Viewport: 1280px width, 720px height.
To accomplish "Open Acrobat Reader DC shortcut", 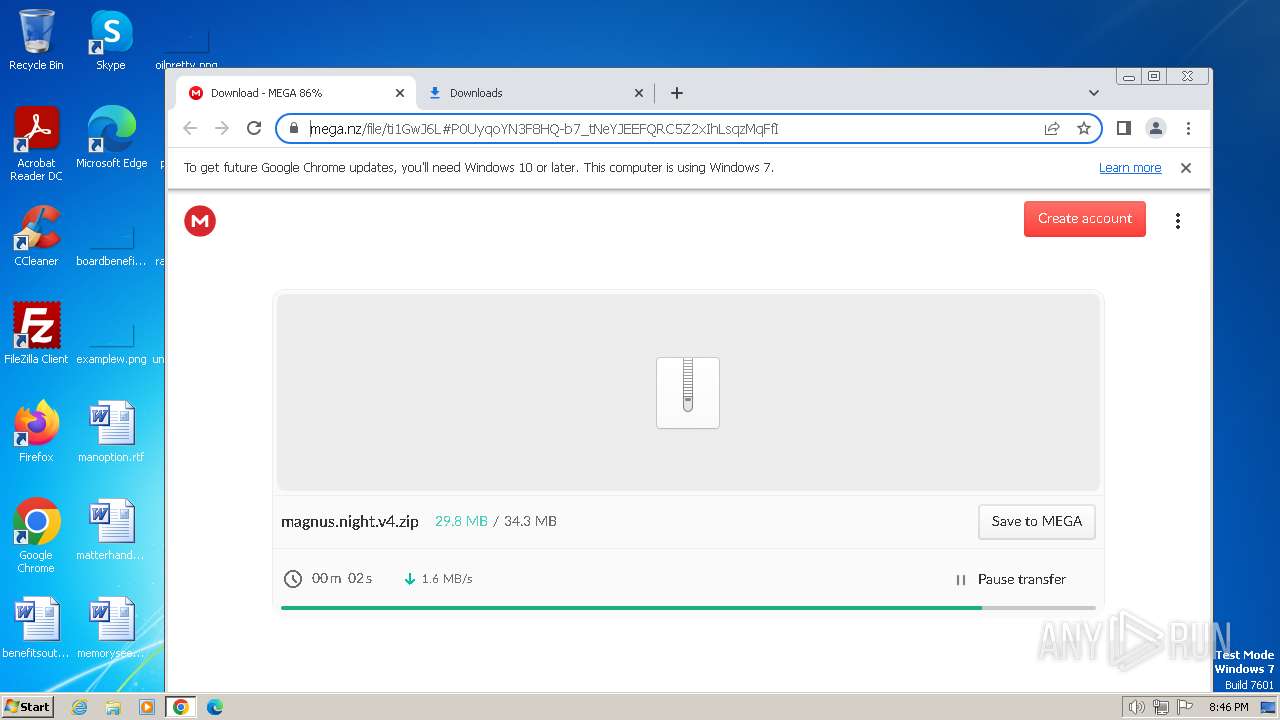I will point(36,144).
